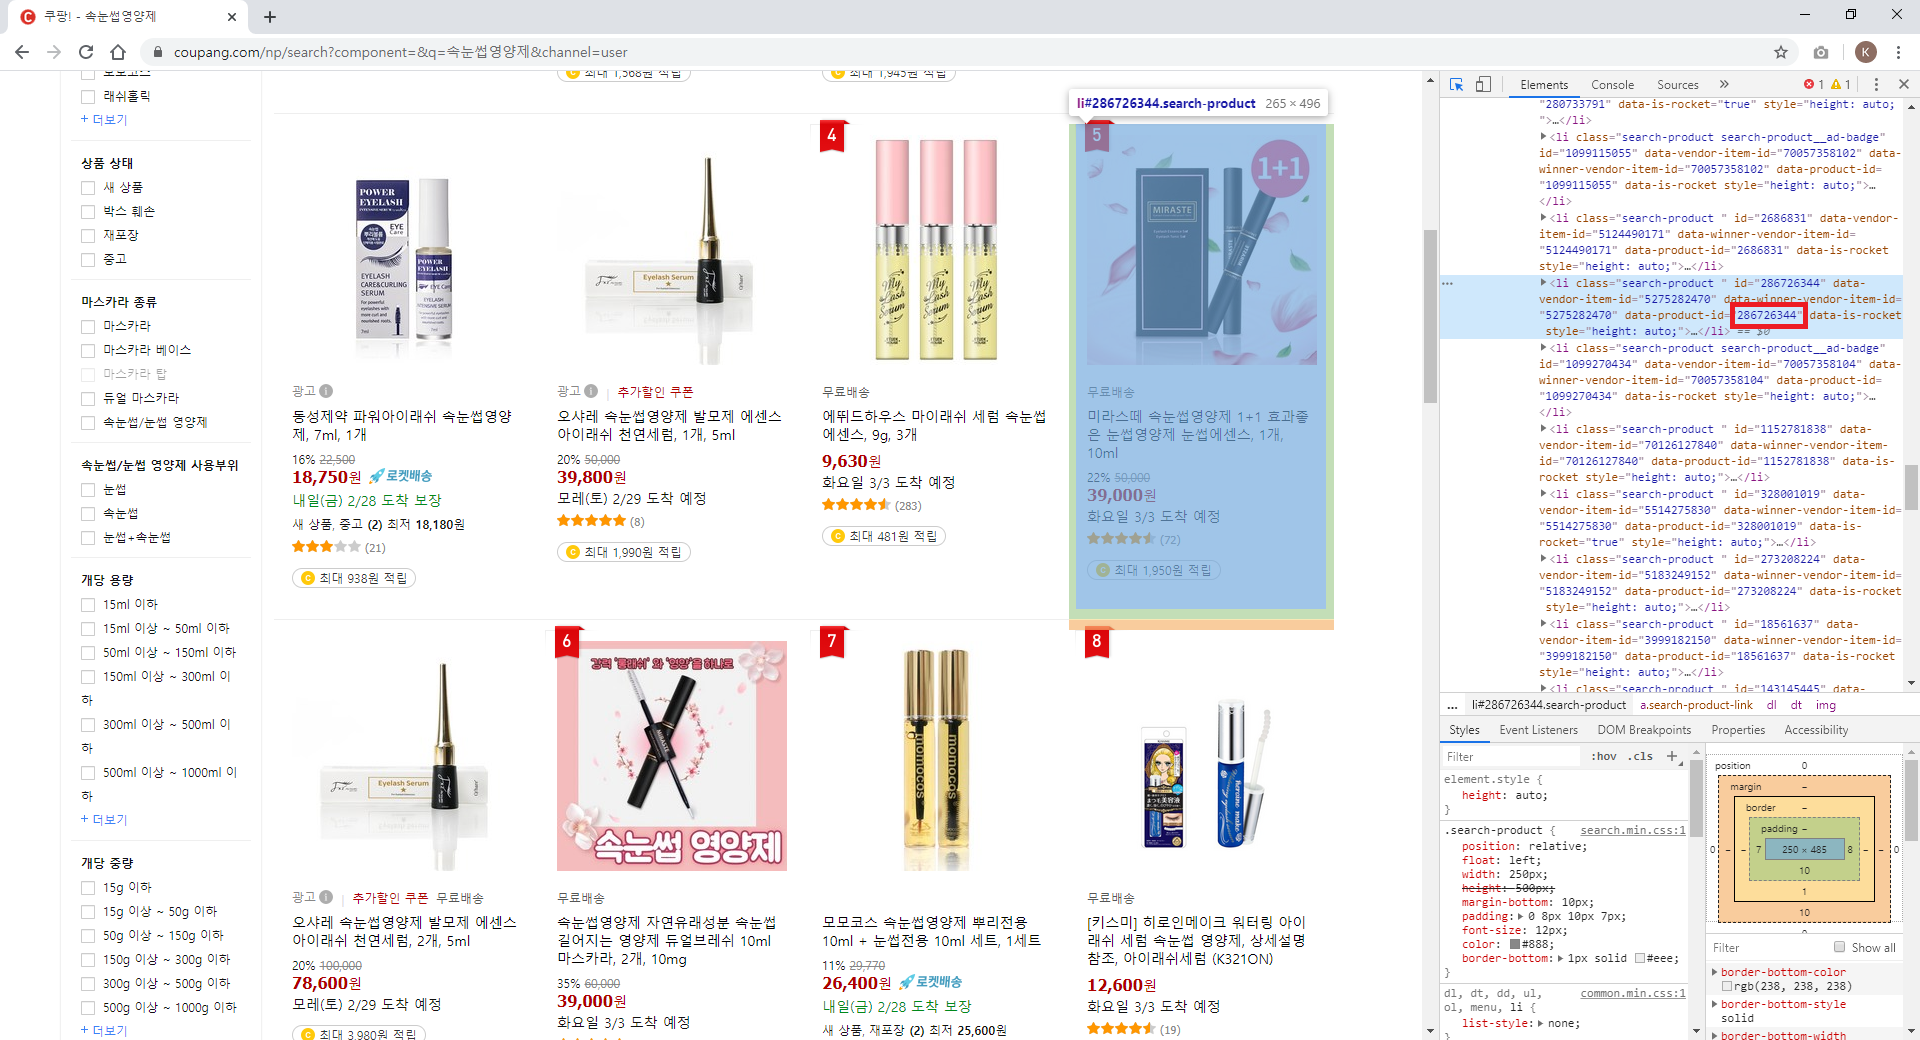The height and width of the screenshot is (1040, 1920).
Task: Check the 재포장 filter
Action: tap(88, 236)
